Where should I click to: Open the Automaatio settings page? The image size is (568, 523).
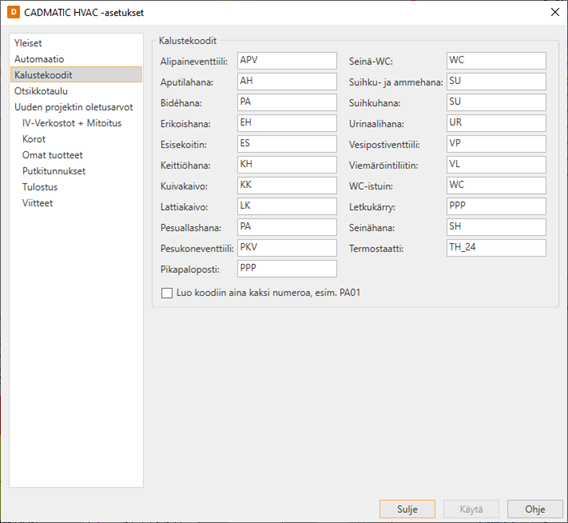[x=76, y=59]
